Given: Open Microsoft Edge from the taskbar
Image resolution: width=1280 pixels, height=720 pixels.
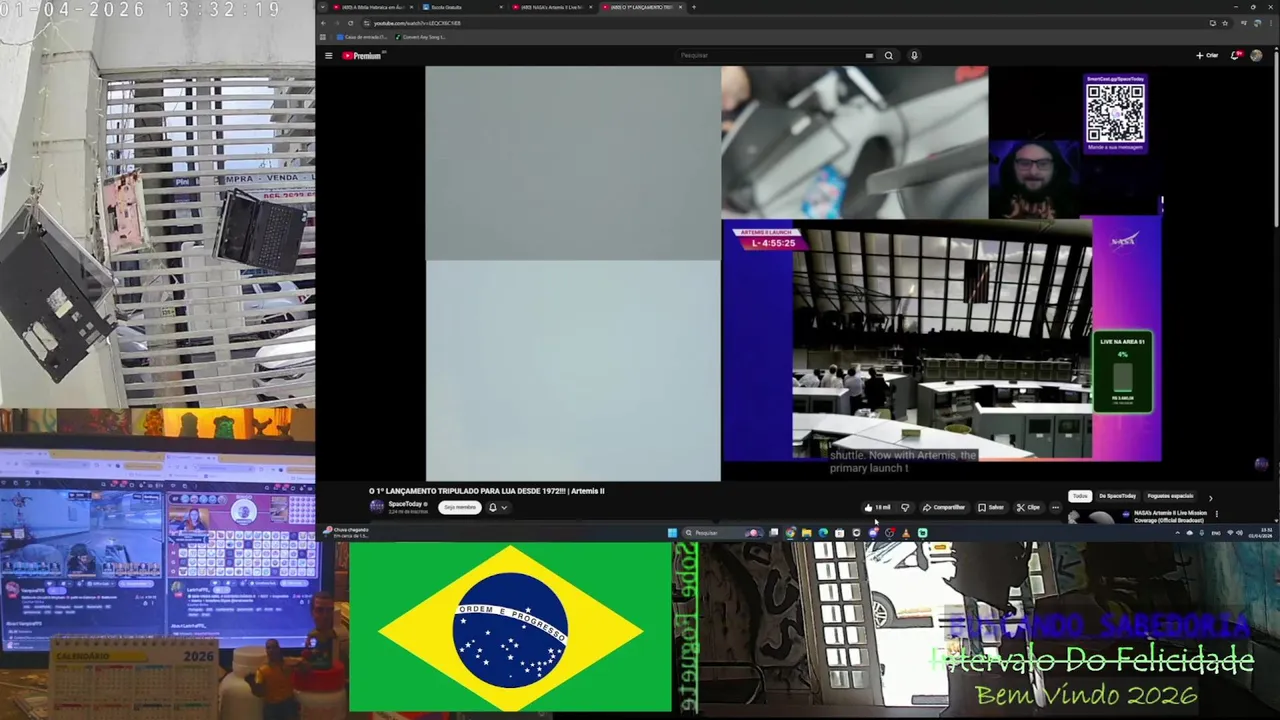Looking at the screenshot, I should [x=823, y=533].
